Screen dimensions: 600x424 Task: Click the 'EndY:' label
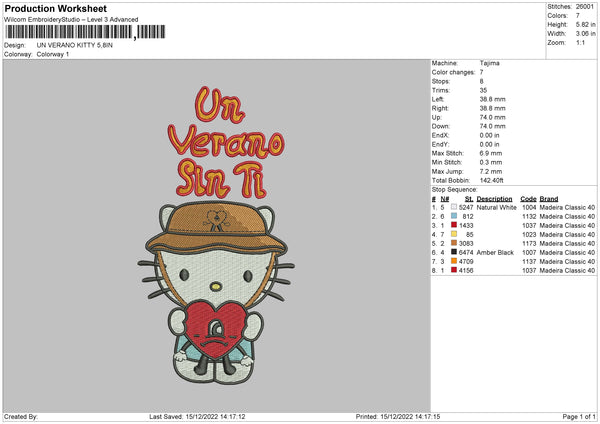[x=440, y=144]
